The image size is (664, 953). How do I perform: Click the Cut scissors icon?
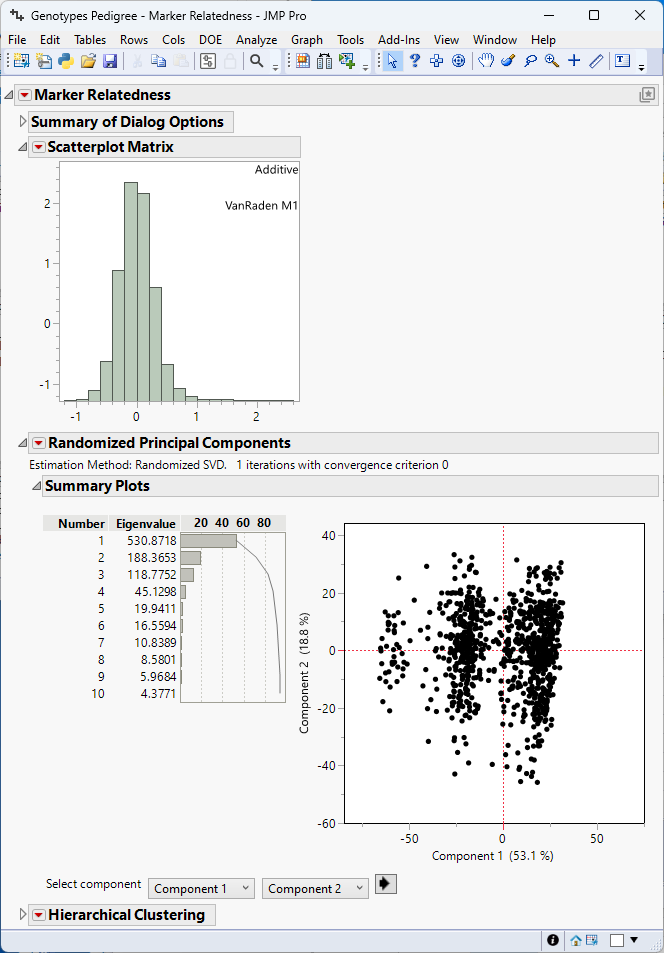click(137, 61)
